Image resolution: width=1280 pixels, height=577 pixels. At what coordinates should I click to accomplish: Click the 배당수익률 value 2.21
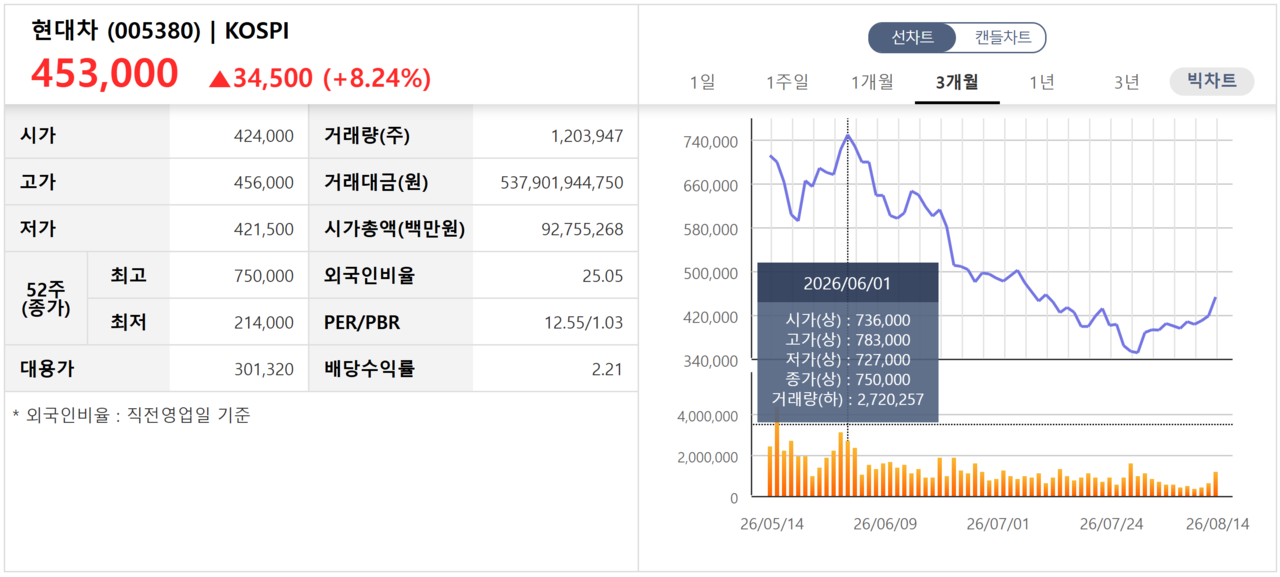(x=608, y=369)
